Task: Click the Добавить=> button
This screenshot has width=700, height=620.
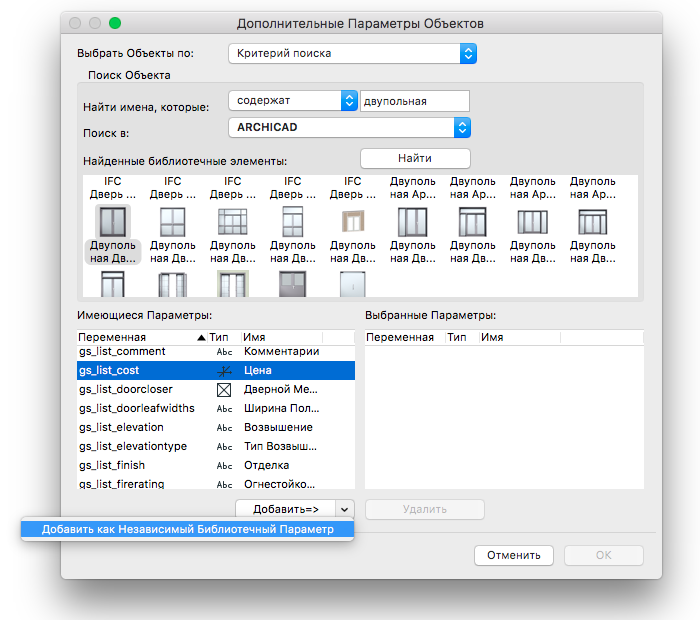Action: (285, 509)
